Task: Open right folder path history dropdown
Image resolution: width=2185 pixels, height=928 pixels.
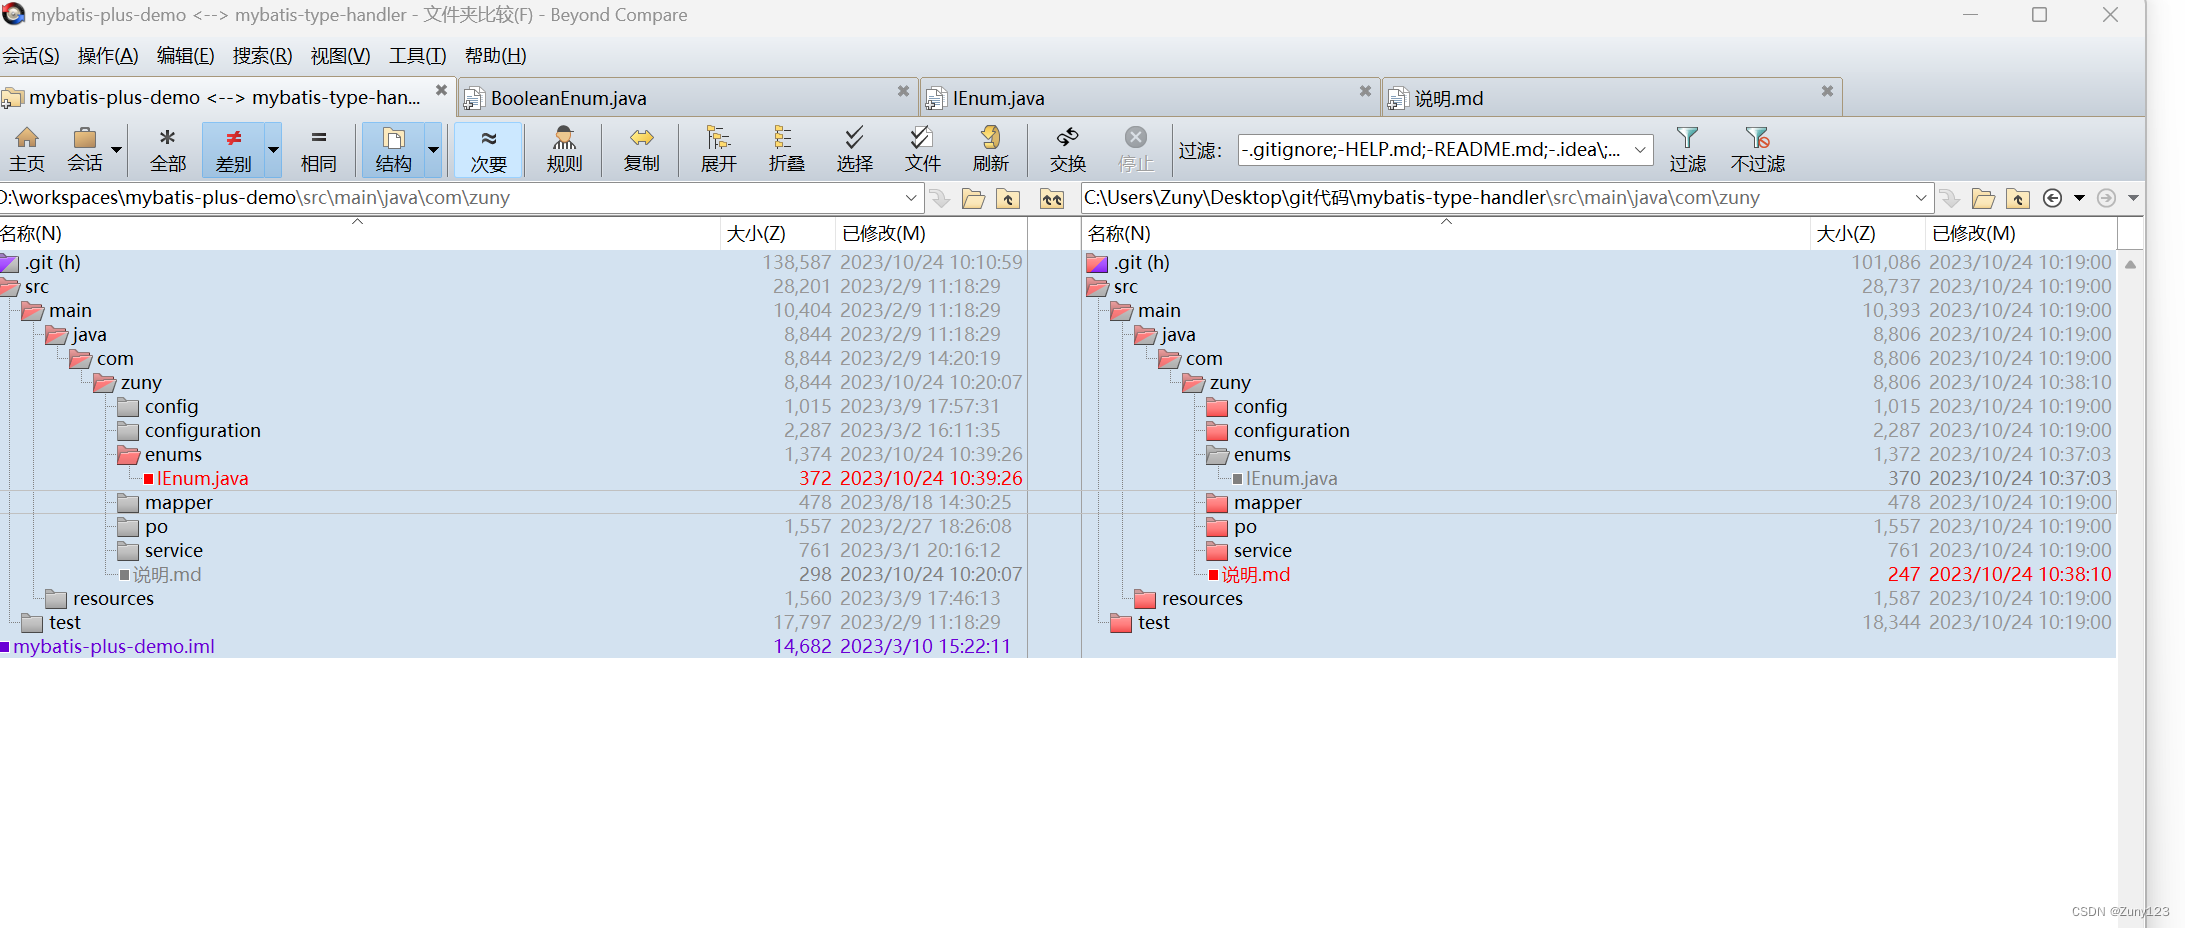Action: click(1920, 198)
